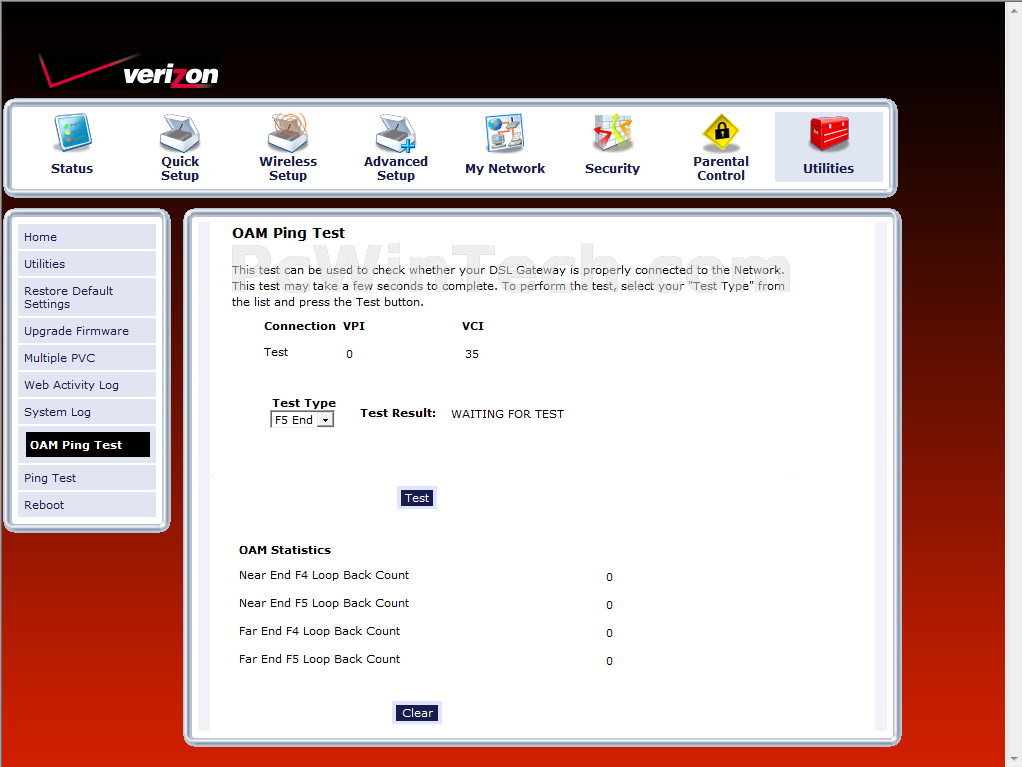Click the Utilities label
The image size is (1022, 767).
(x=828, y=169)
